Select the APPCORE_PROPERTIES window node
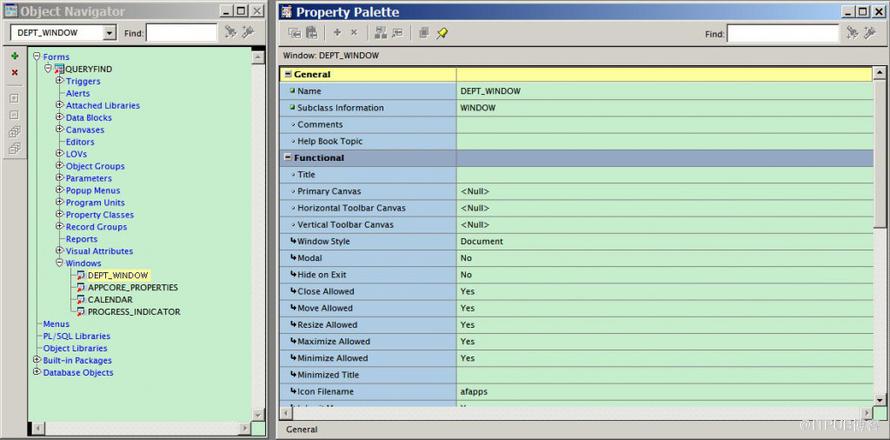This screenshot has height=440, width=890. (132, 287)
